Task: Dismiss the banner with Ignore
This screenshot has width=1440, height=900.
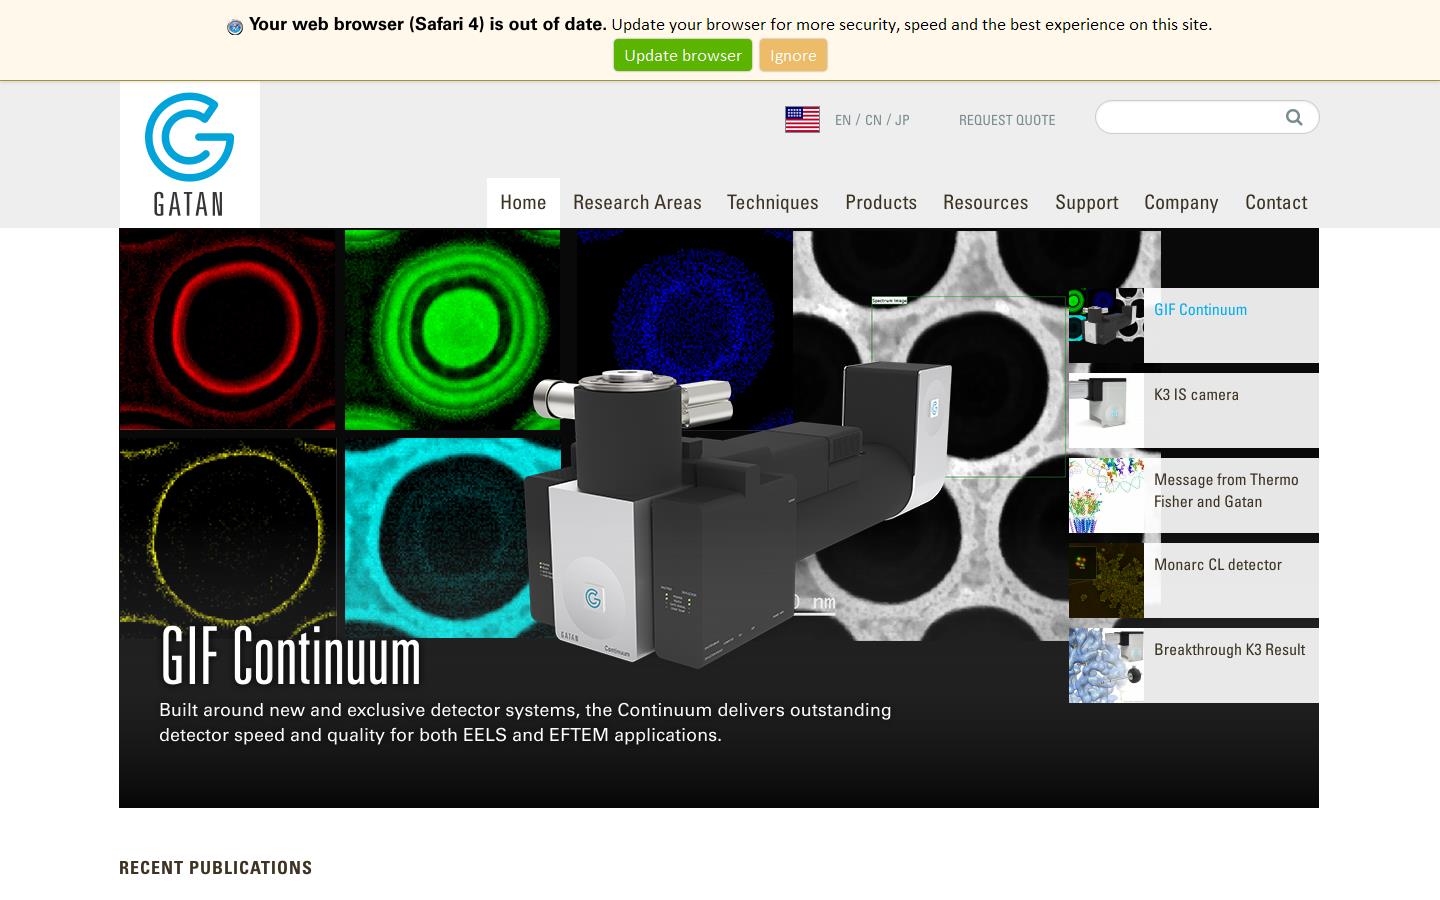Action: click(x=793, y=55)
